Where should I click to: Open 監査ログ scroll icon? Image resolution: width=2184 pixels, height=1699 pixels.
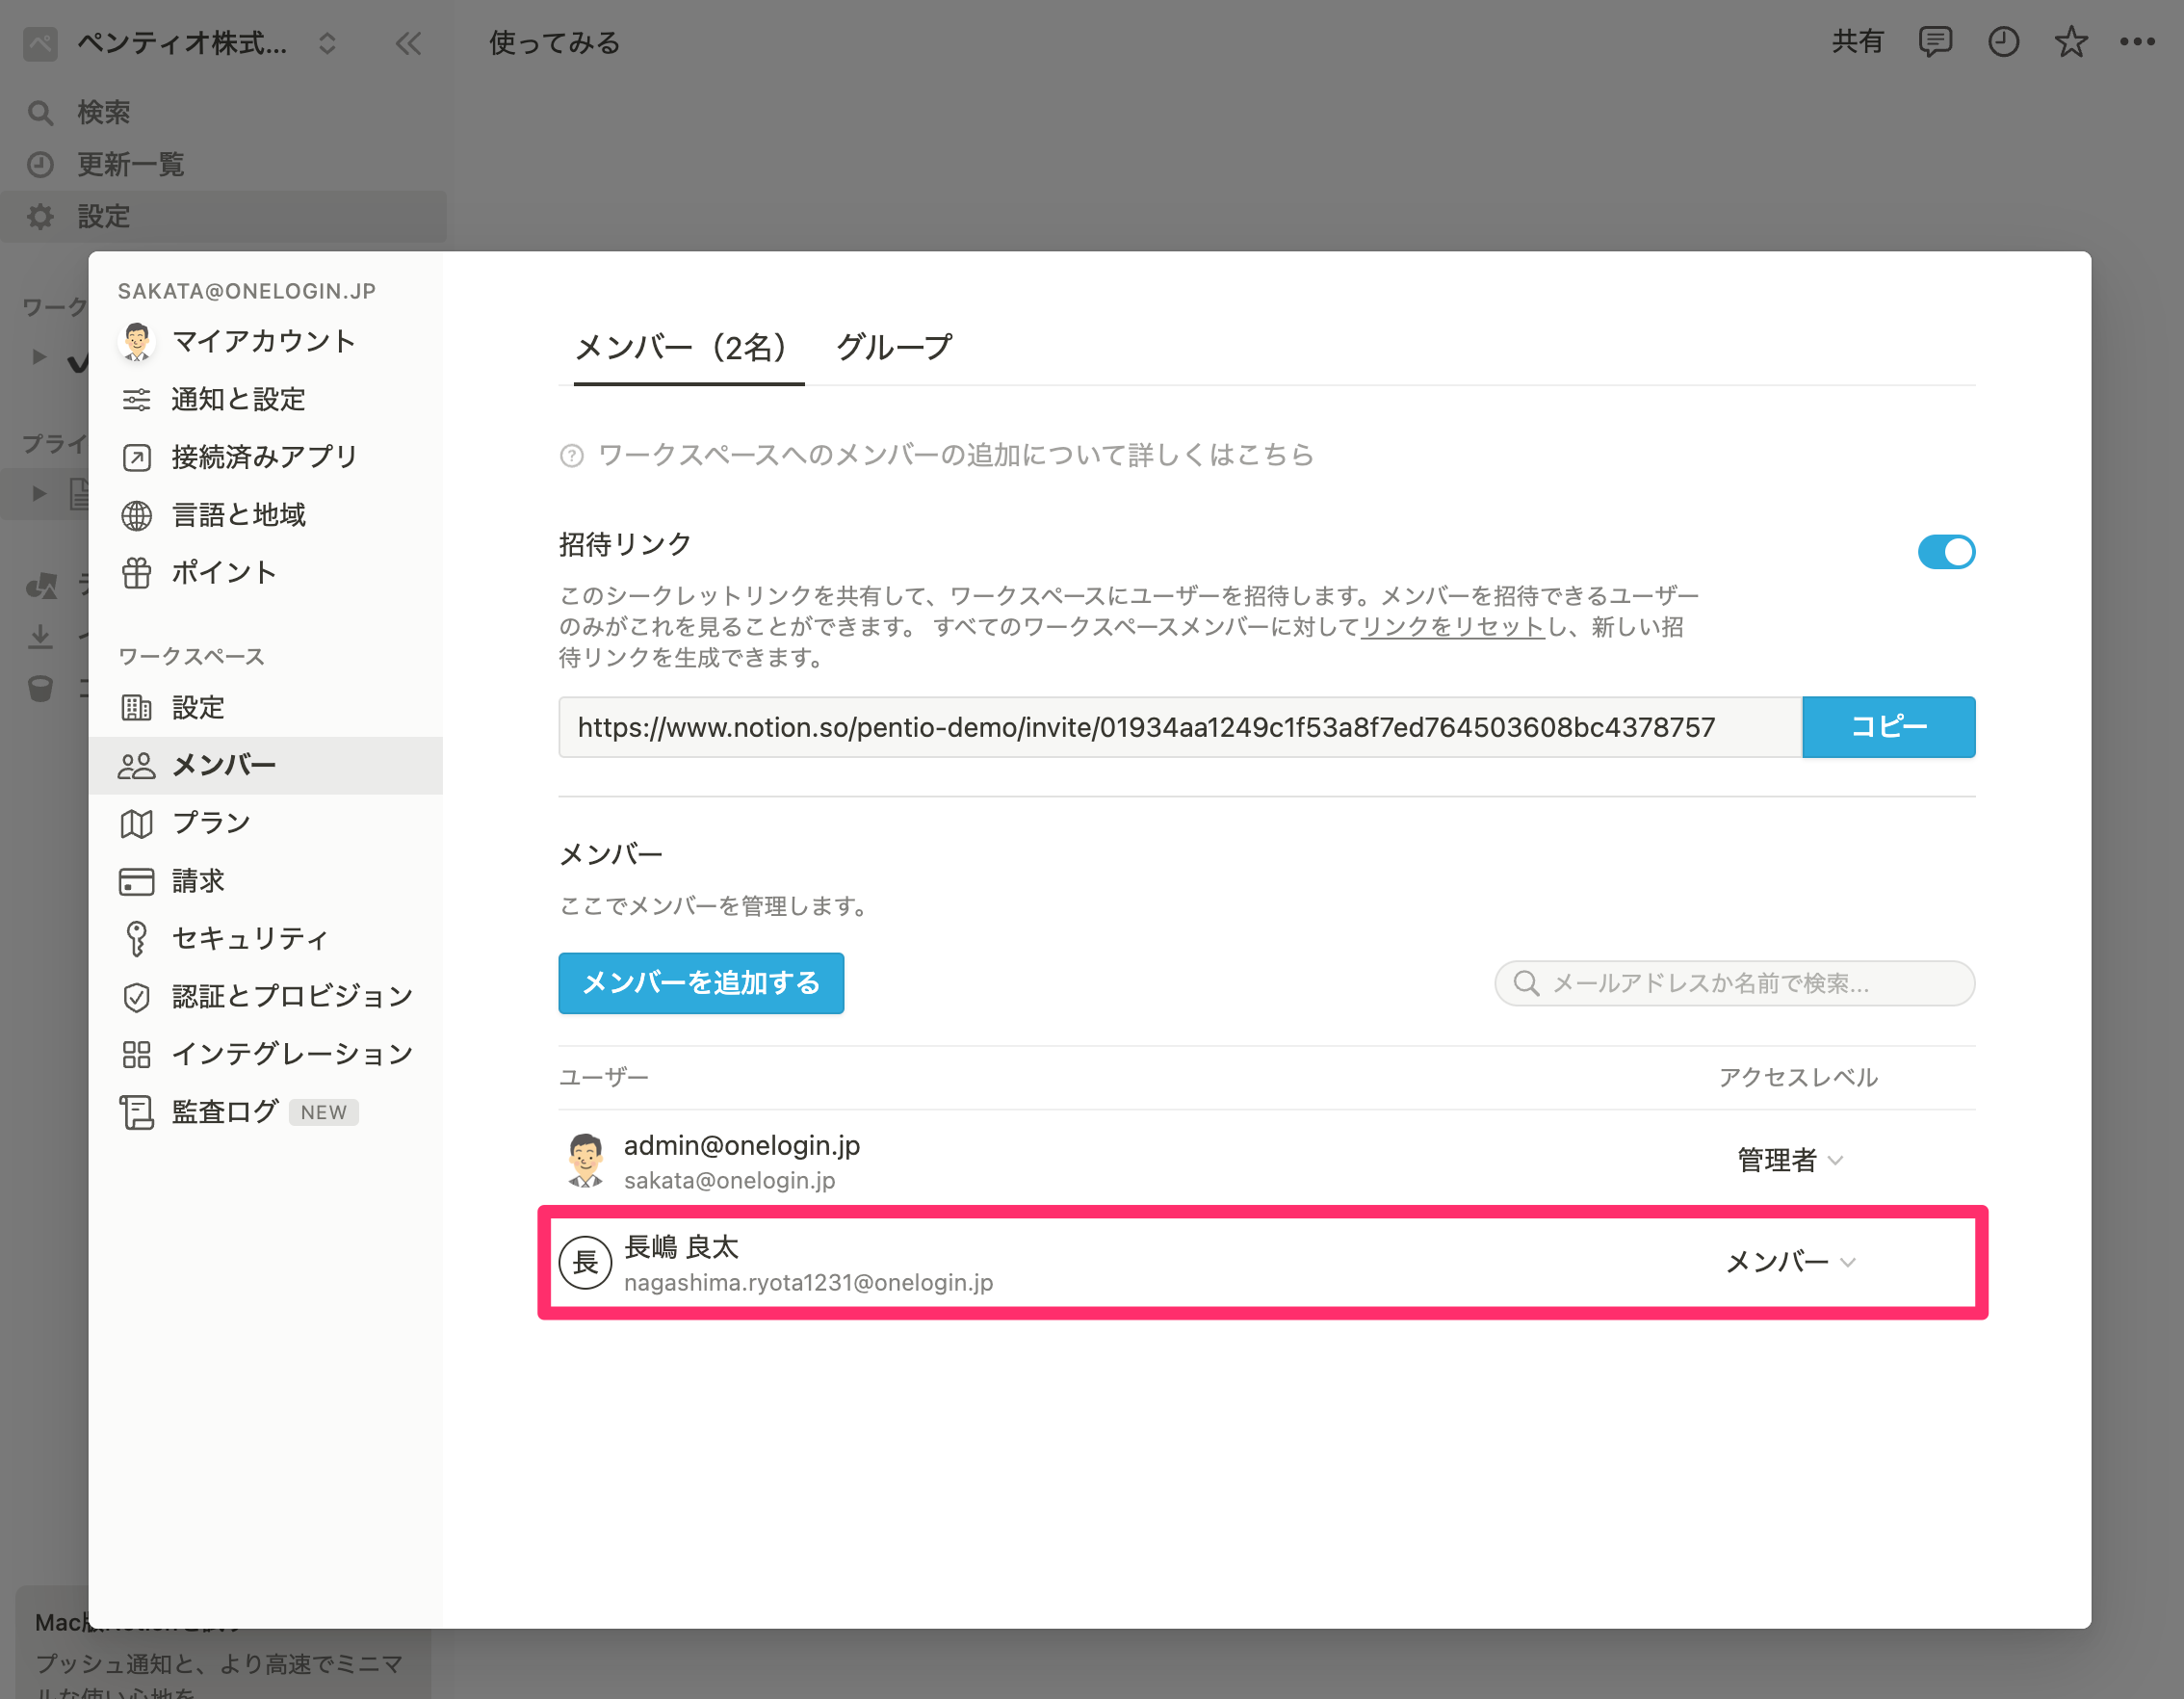click(x=137, y=1112)
